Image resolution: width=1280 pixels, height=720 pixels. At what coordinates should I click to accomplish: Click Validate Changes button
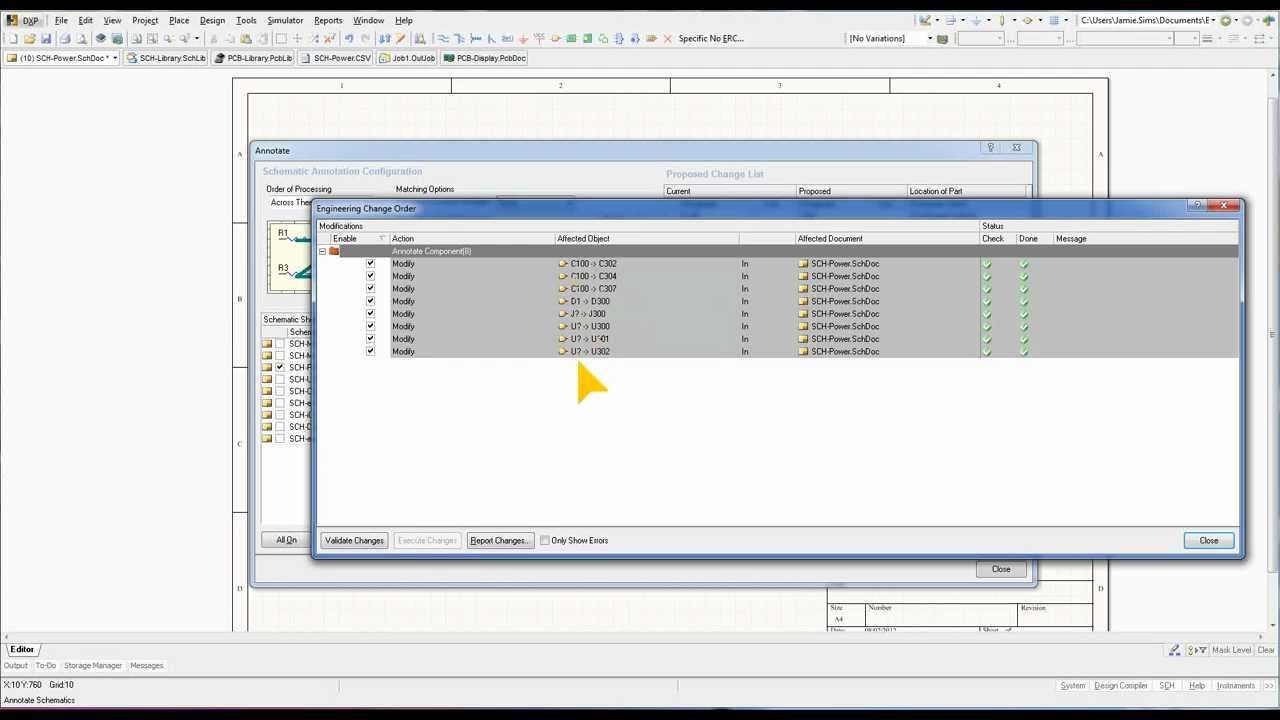click(x=354, y=541)
